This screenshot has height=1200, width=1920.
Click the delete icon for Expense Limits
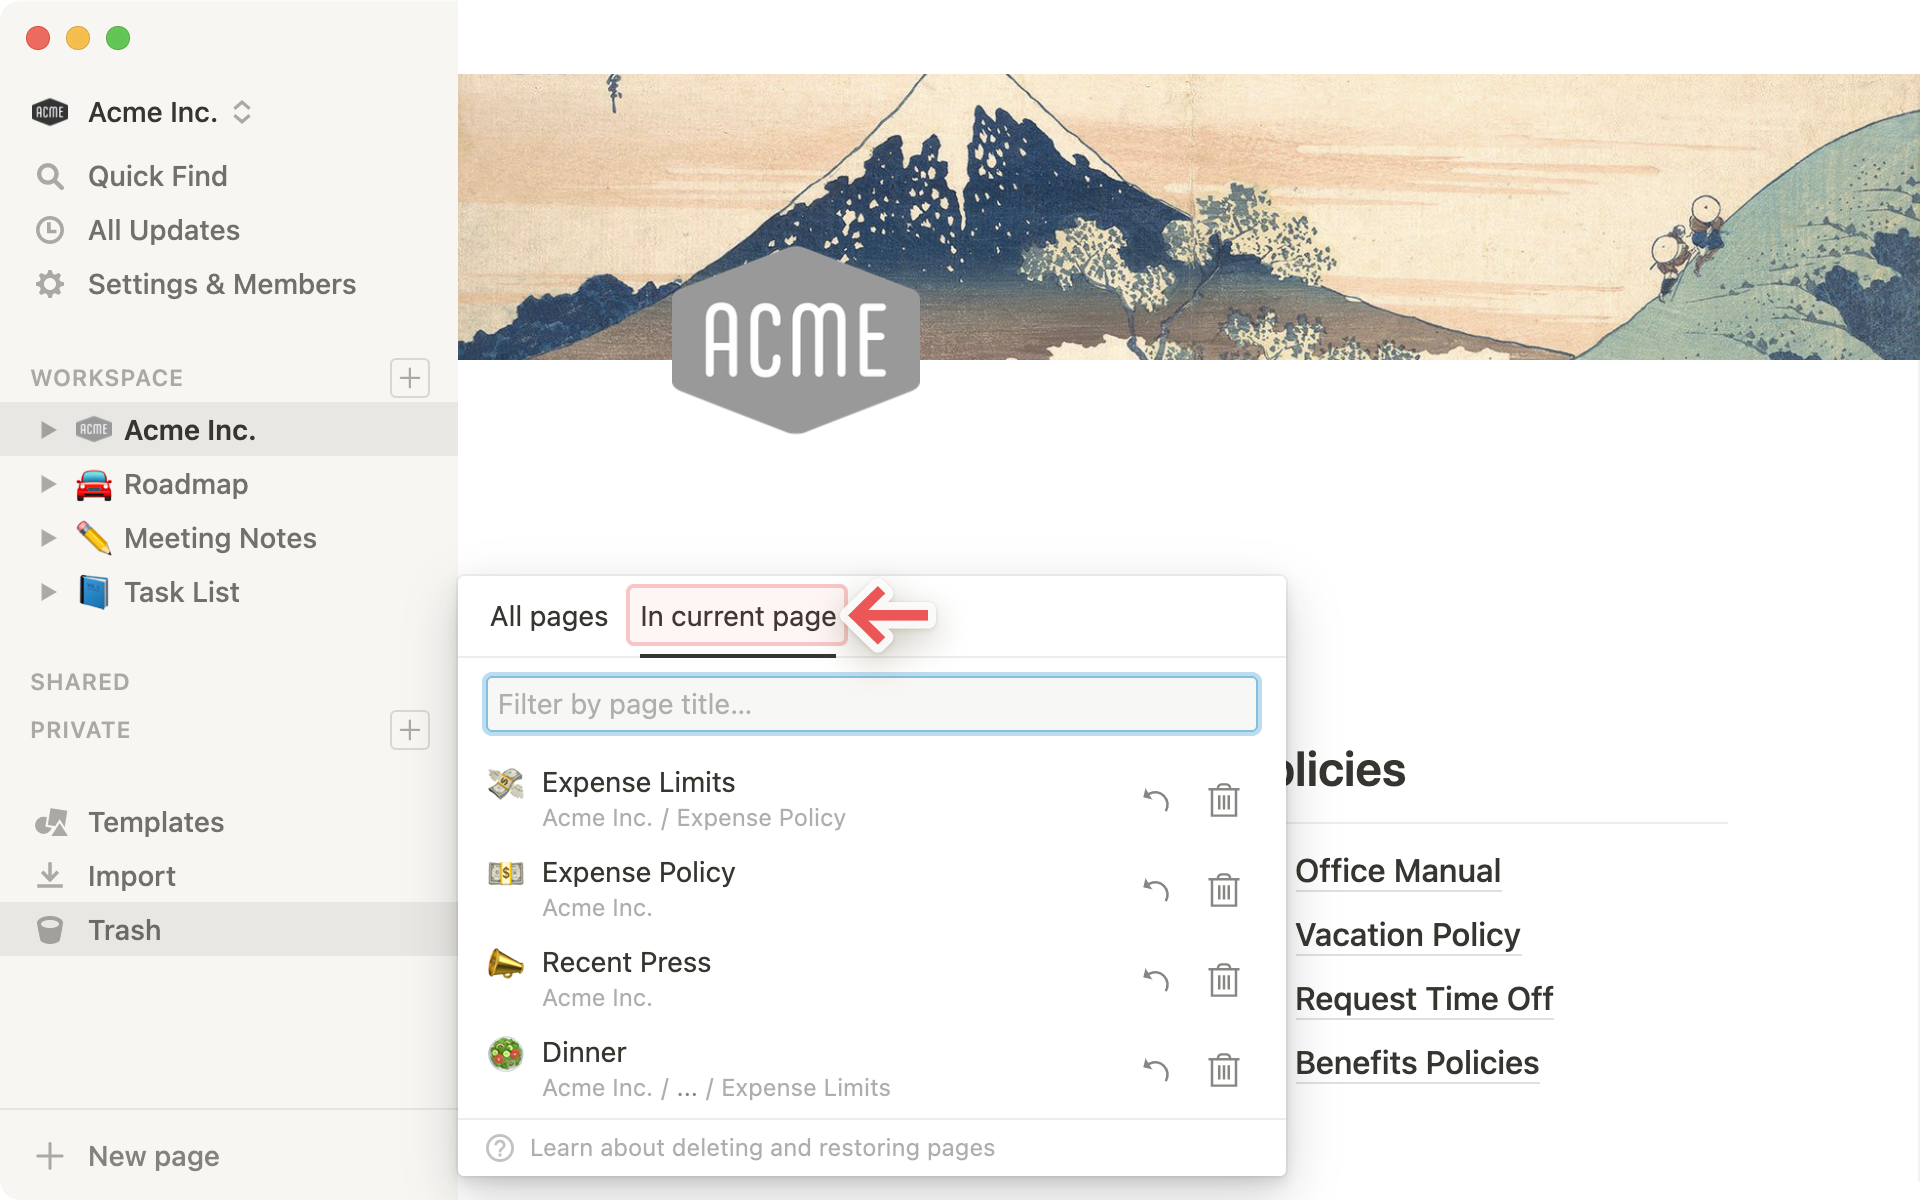(1223, 799)
